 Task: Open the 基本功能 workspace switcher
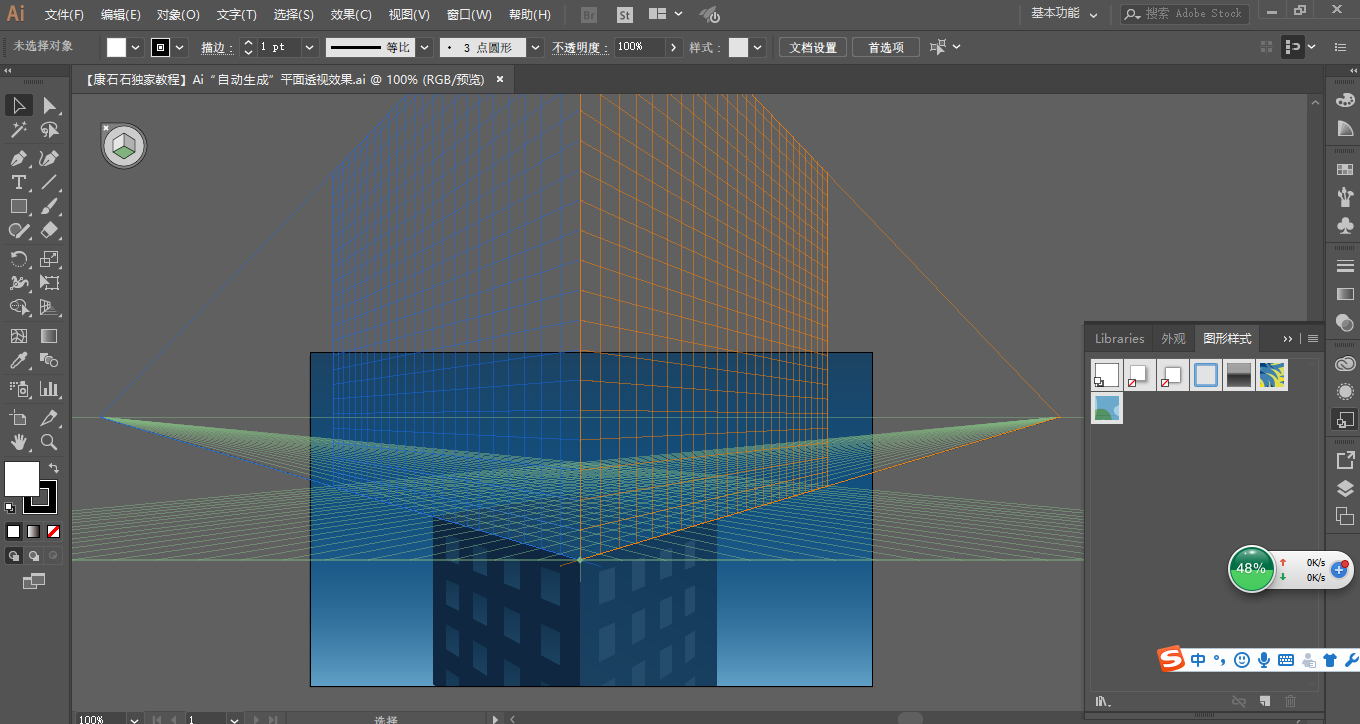point(1064,14)
